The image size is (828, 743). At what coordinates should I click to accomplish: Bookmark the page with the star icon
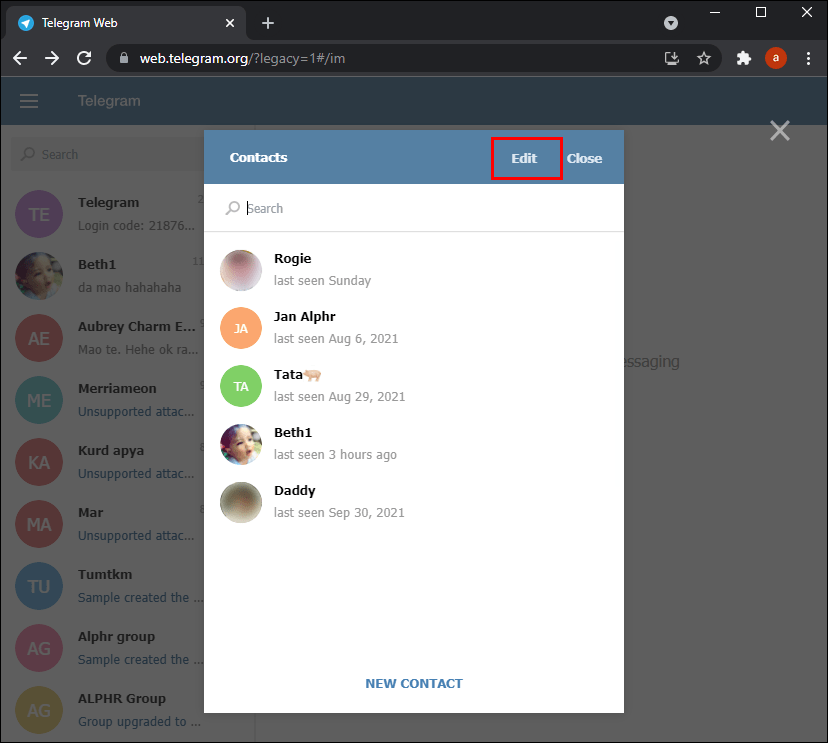click(x=704, y=58)
